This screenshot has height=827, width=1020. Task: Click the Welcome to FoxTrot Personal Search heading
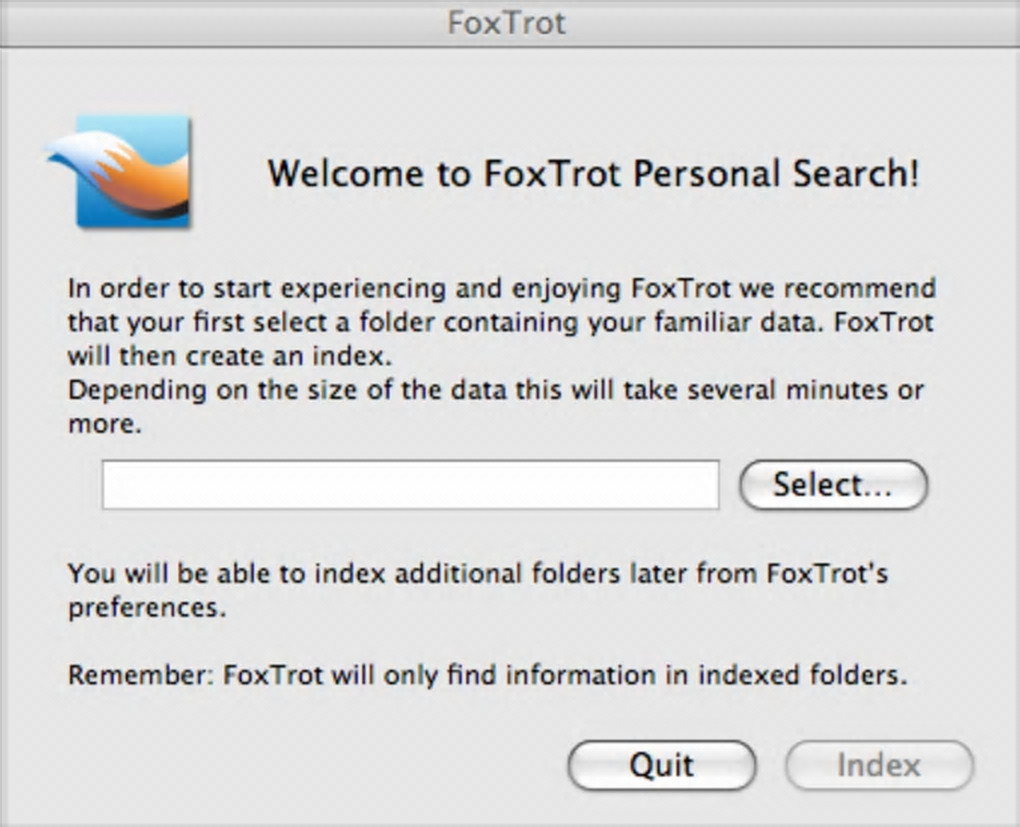click(593, 174)
